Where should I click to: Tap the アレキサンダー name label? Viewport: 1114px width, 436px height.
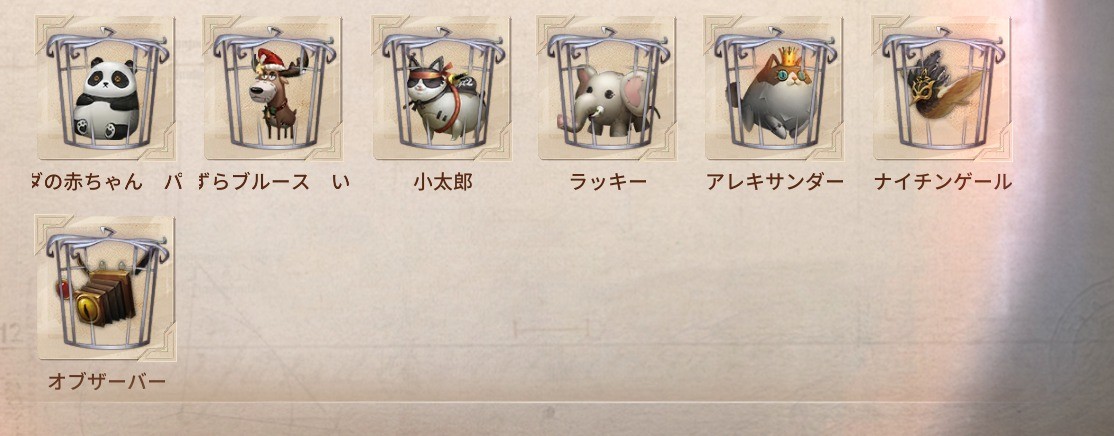pos(774,182)
